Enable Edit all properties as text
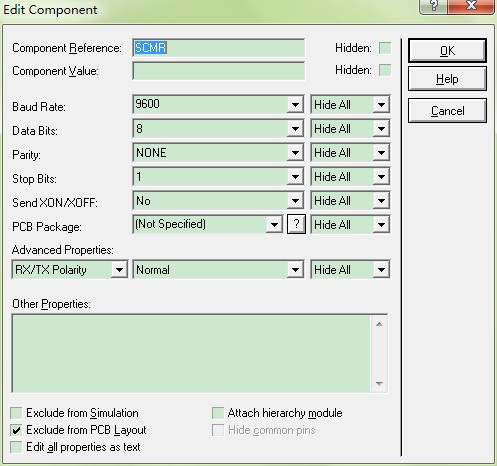The image size is (497, 466). [x=16, y=447]
